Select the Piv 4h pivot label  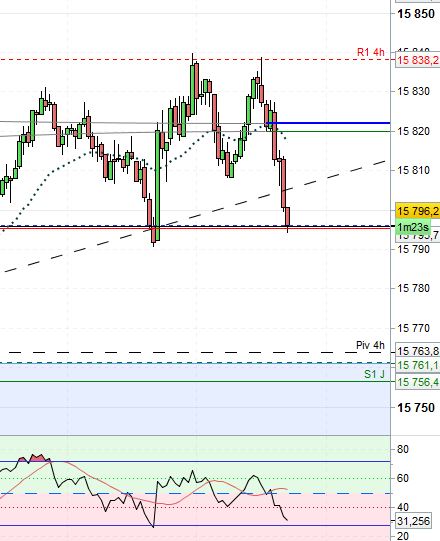(370, 345)
